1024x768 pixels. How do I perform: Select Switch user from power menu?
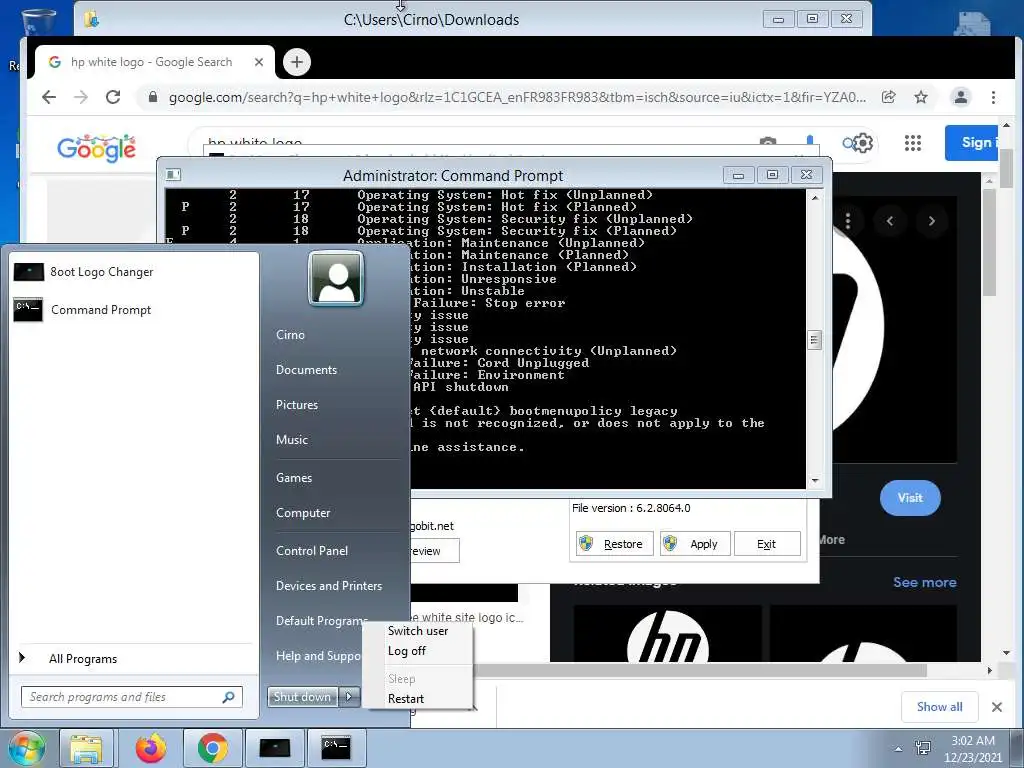click(x=418, y=631)
